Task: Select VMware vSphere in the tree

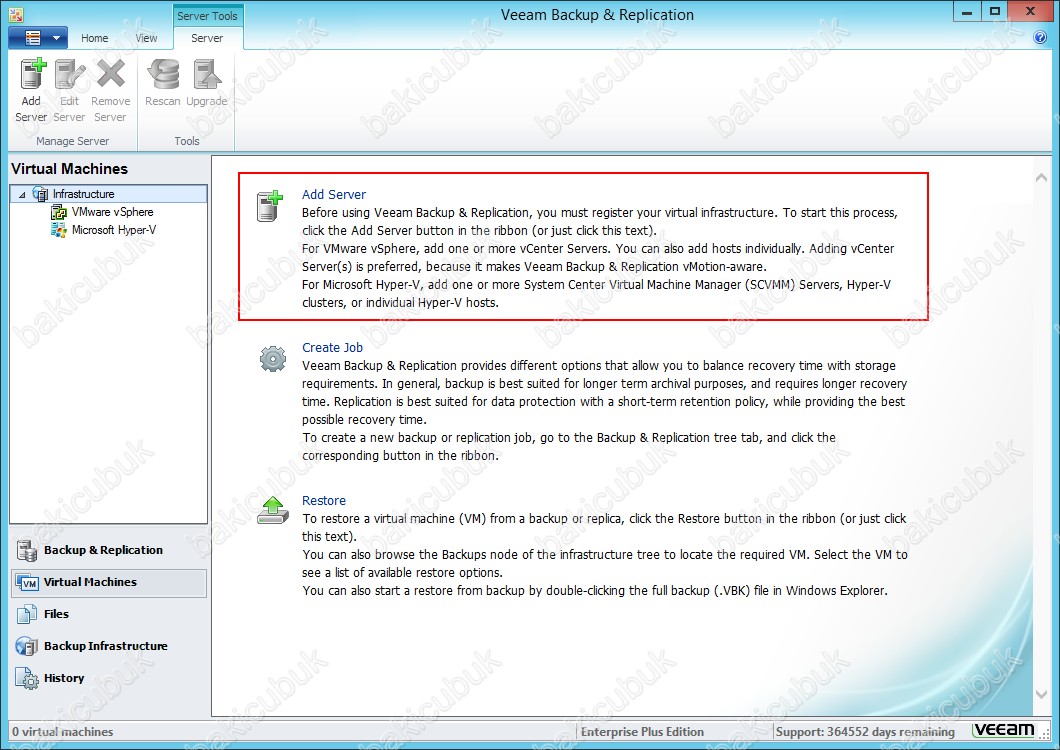Action: (x=112, y=212)
